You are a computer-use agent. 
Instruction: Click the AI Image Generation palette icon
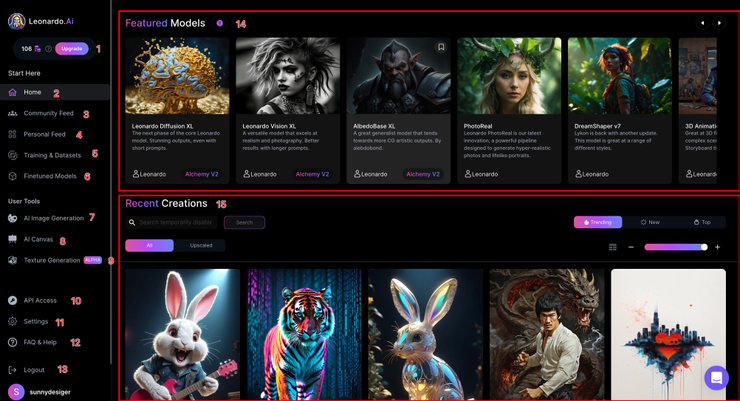tap(13, 218)
